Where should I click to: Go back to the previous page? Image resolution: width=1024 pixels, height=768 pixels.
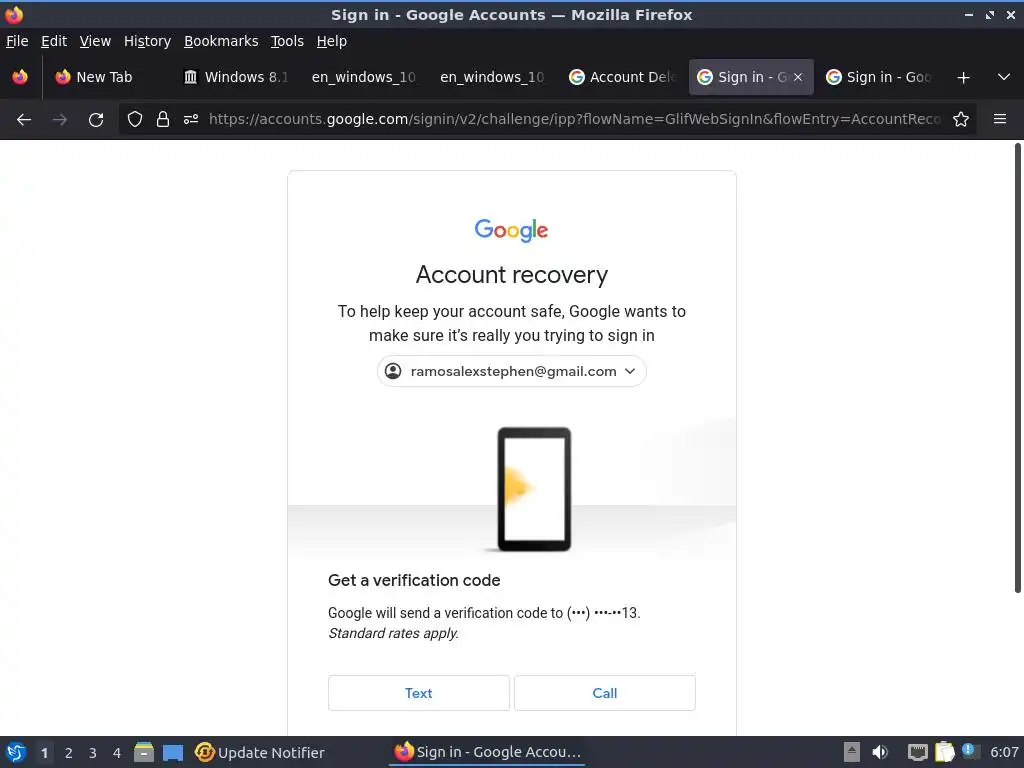[24, 120]
